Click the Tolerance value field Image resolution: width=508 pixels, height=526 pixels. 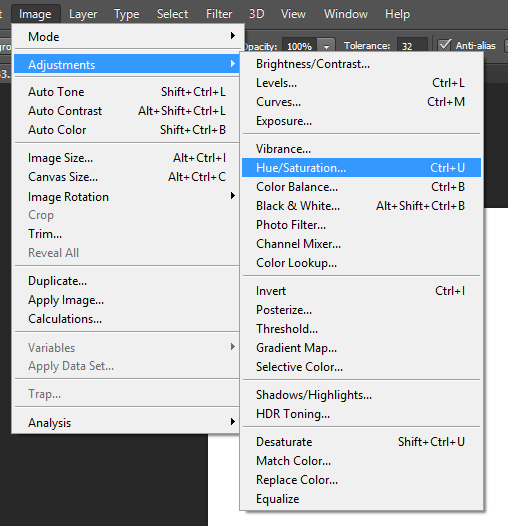click(412, 46)
